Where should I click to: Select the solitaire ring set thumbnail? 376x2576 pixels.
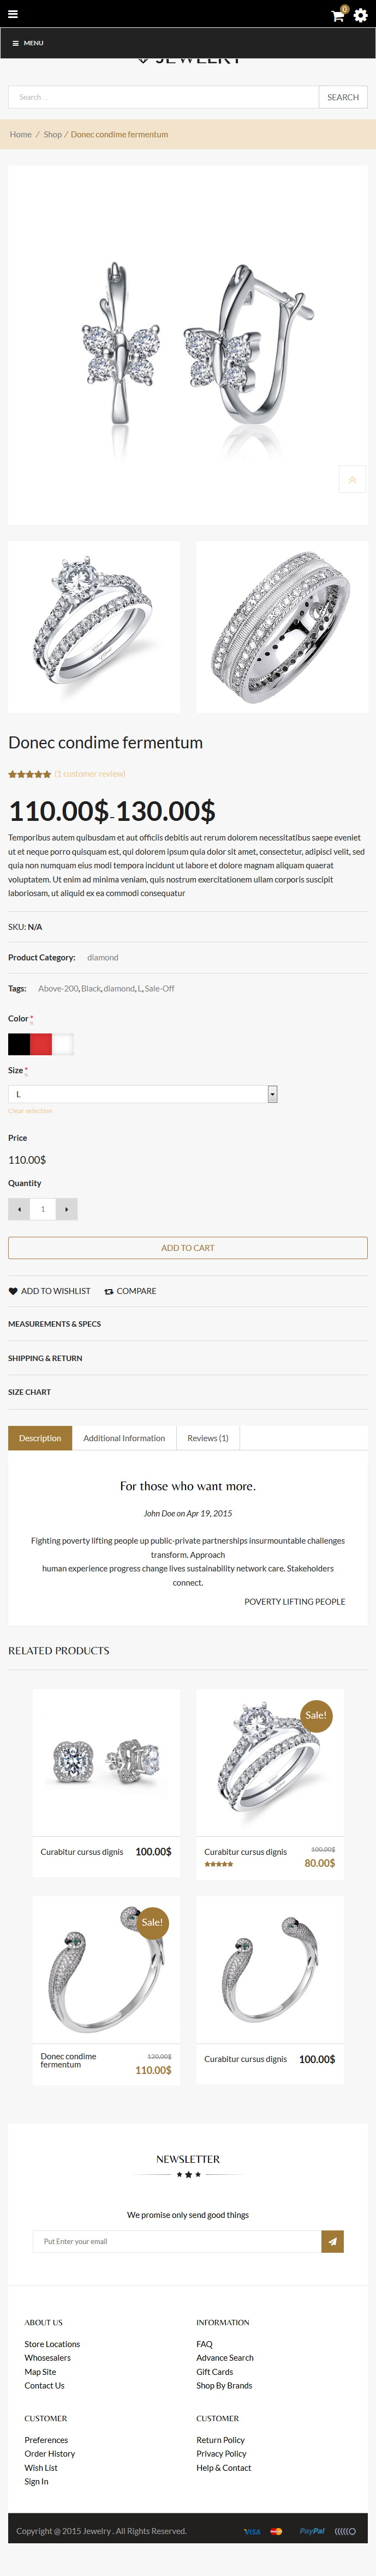(x=94, y=627)
